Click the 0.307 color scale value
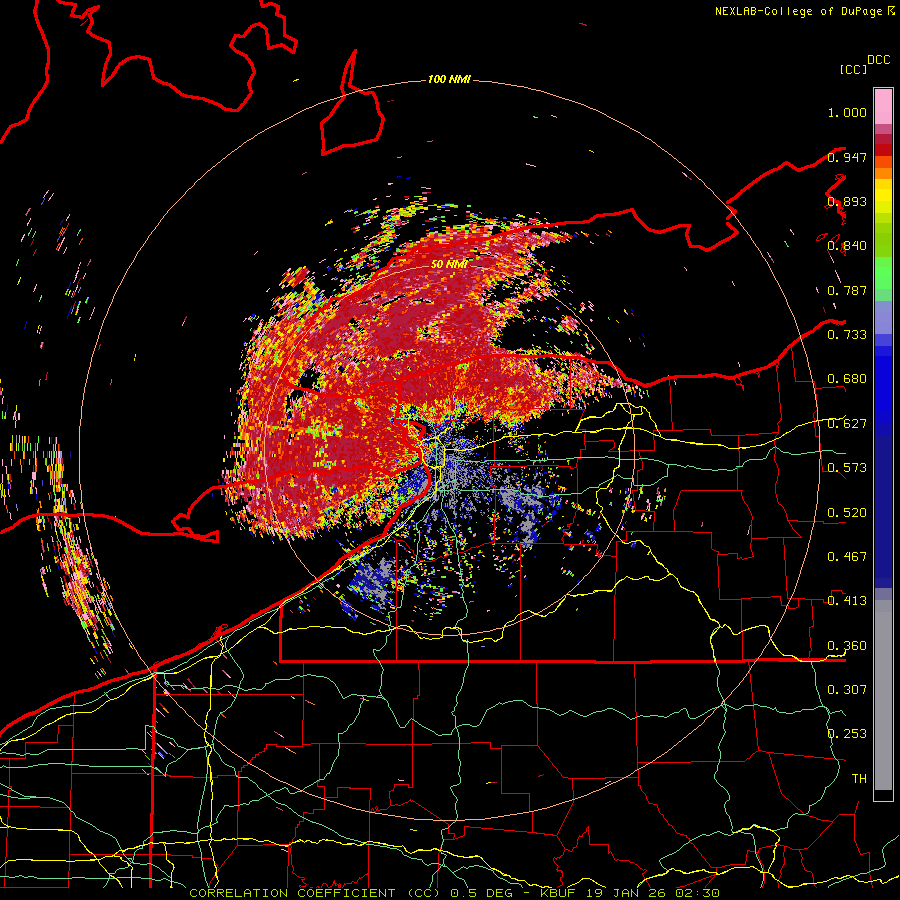900x900 pixels. [x=847, y=689]
